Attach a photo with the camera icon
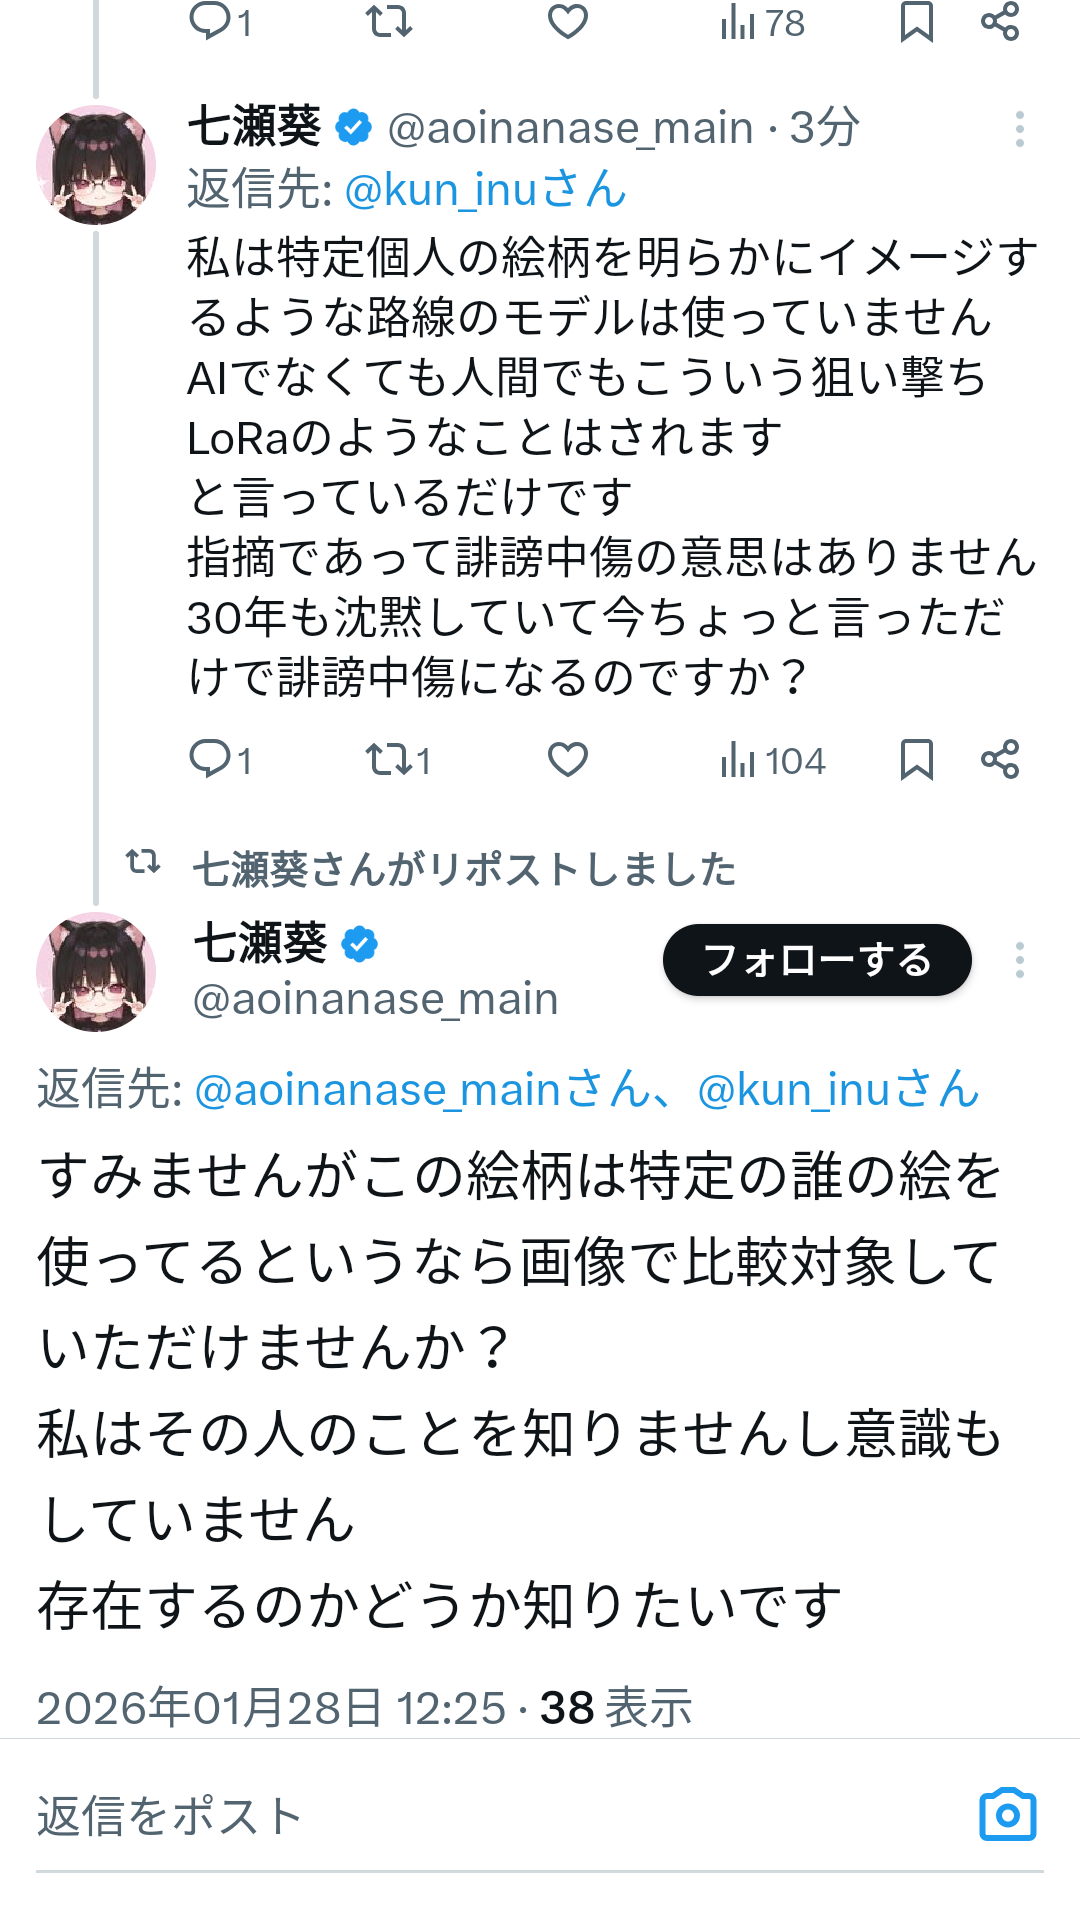Image resolution: width=1080 pixels, height=1919 pixels. click(1007, 1815)
